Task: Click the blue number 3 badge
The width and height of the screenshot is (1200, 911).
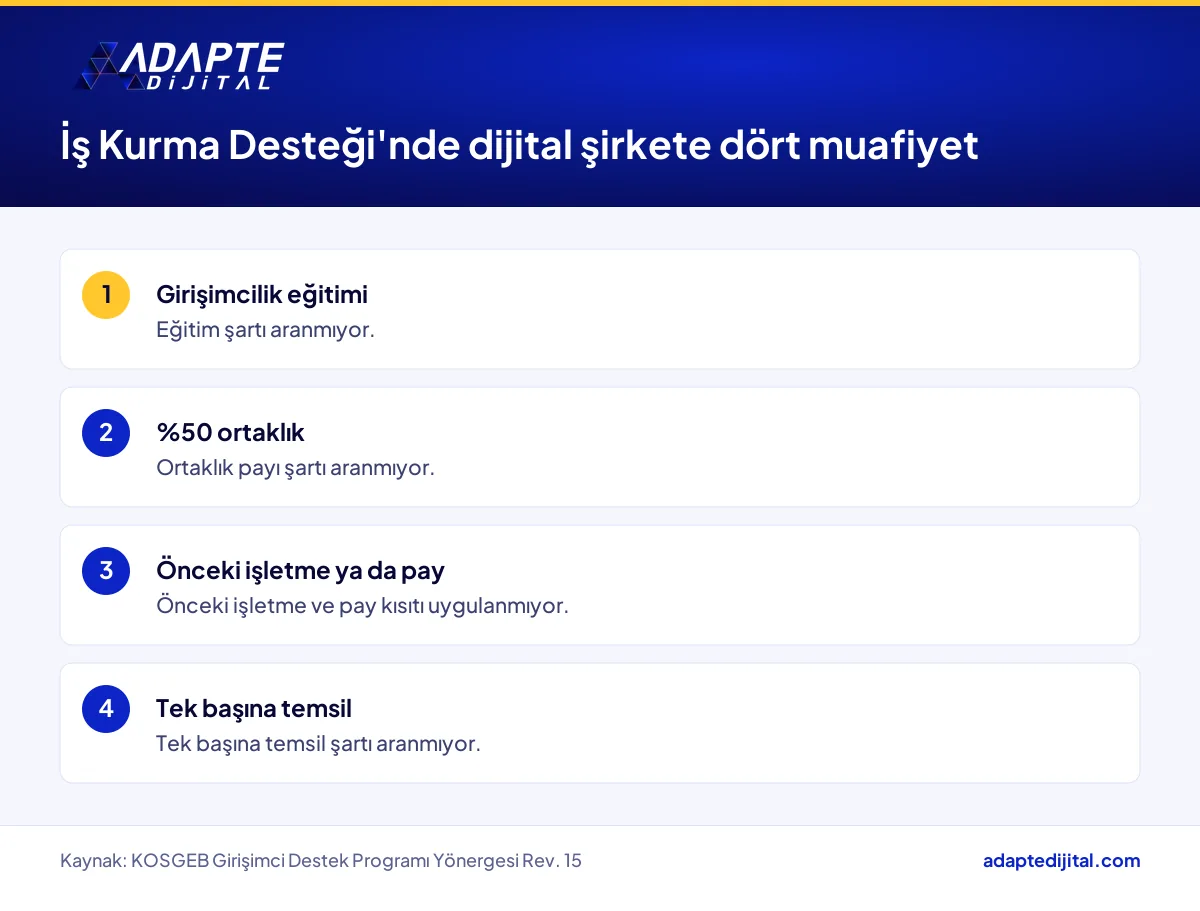Action: (106, 571)
